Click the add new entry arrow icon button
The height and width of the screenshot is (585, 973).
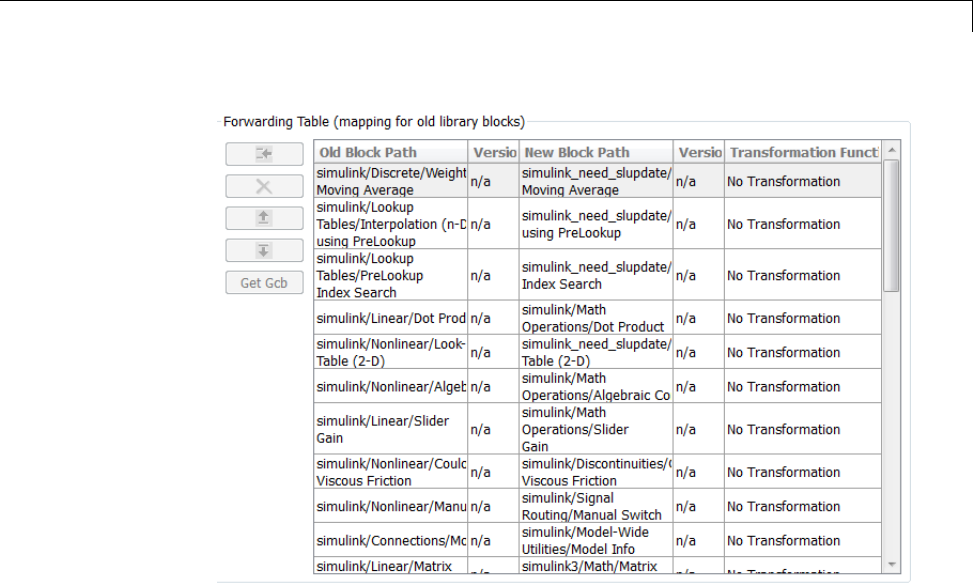coord(264,154)
